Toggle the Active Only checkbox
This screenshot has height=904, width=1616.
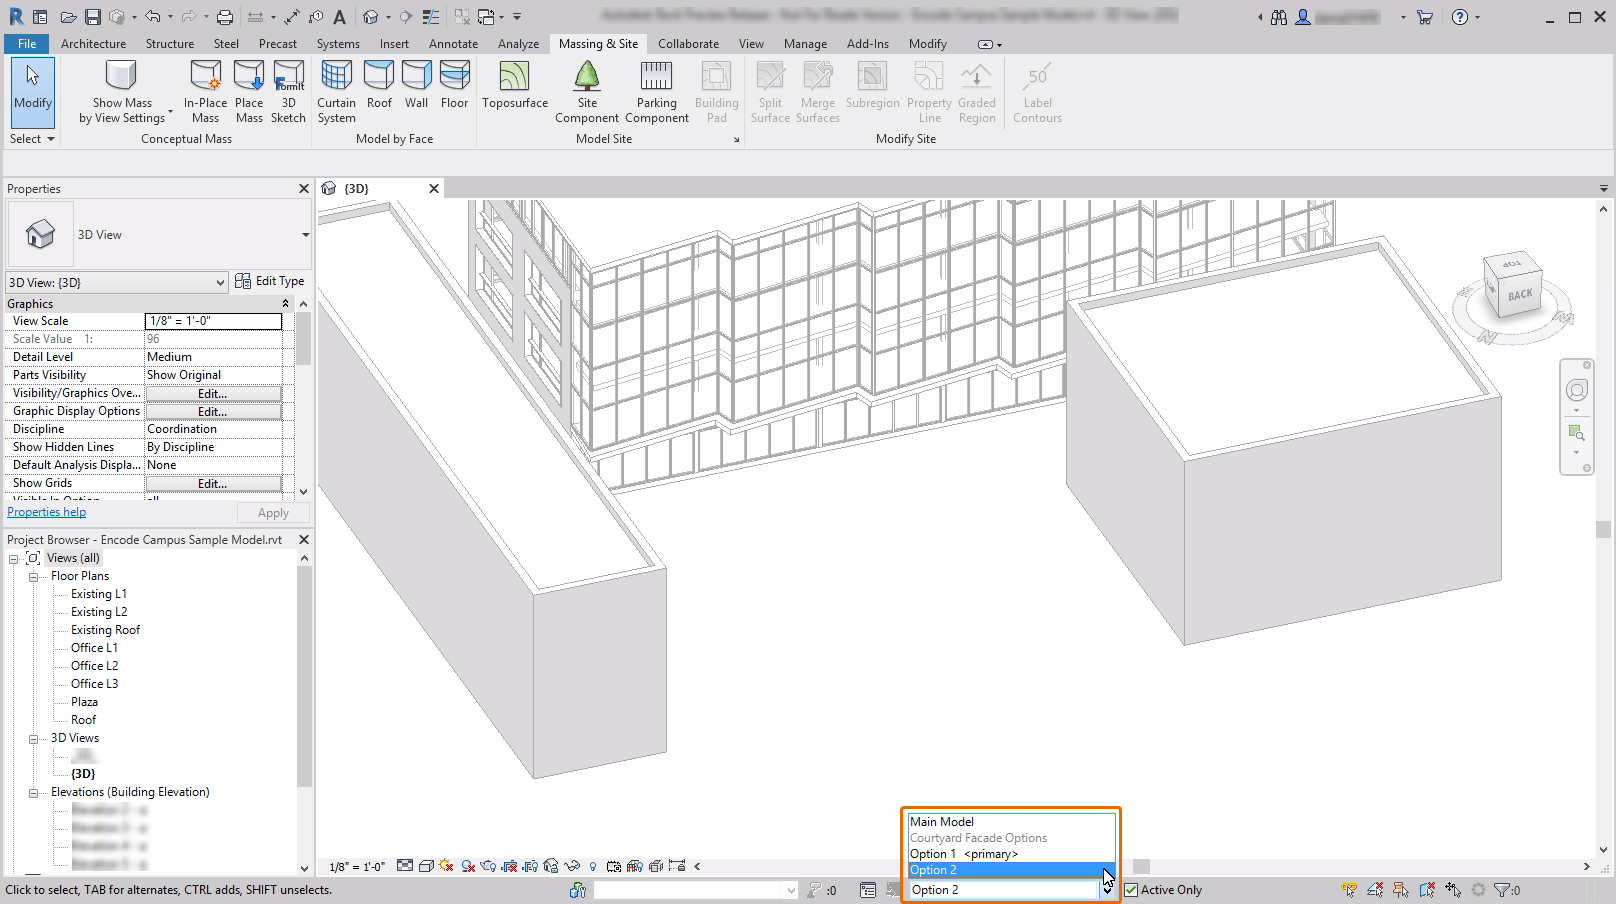[x=1132, y=890]
